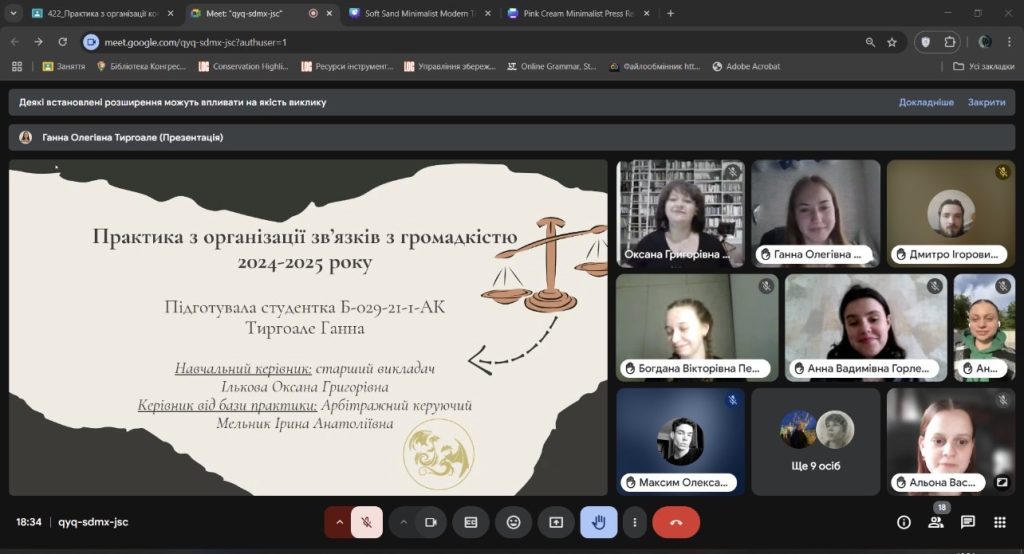This screenshot has height=554, width=1024.
Task: Show the people list with 18 participants
Action: point(936,522)
